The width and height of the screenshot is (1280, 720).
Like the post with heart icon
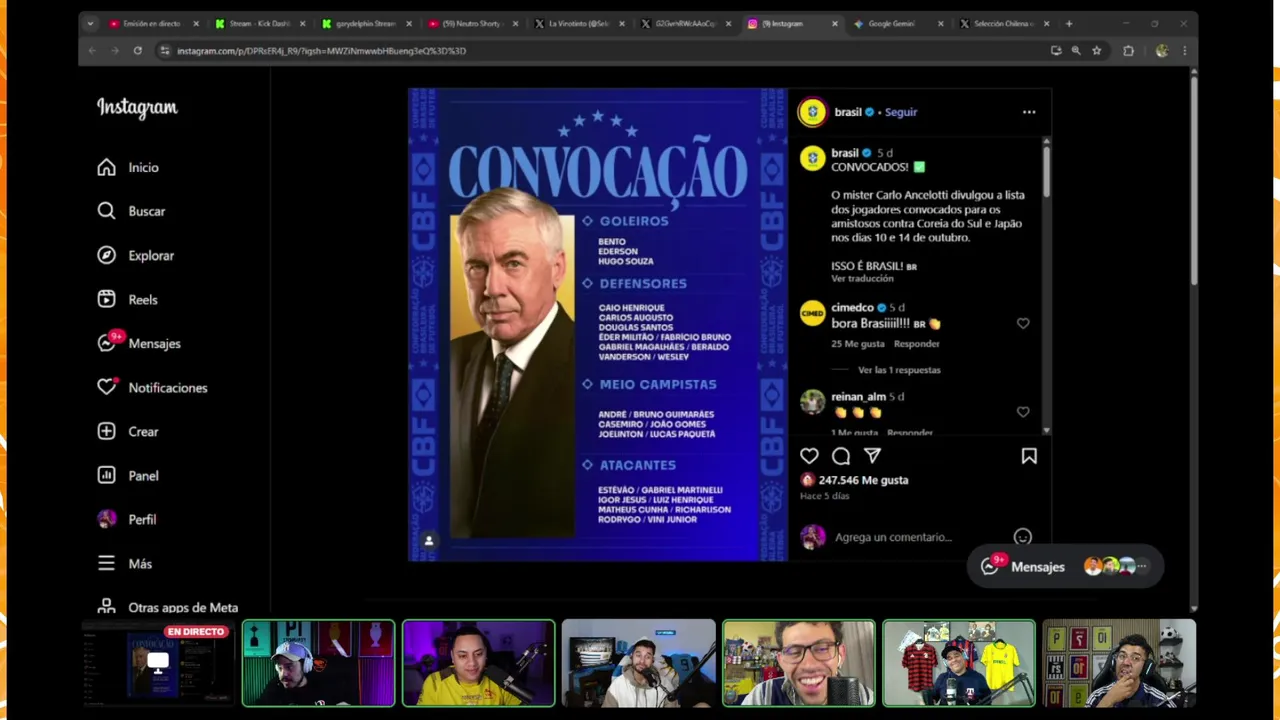(809, 456)
